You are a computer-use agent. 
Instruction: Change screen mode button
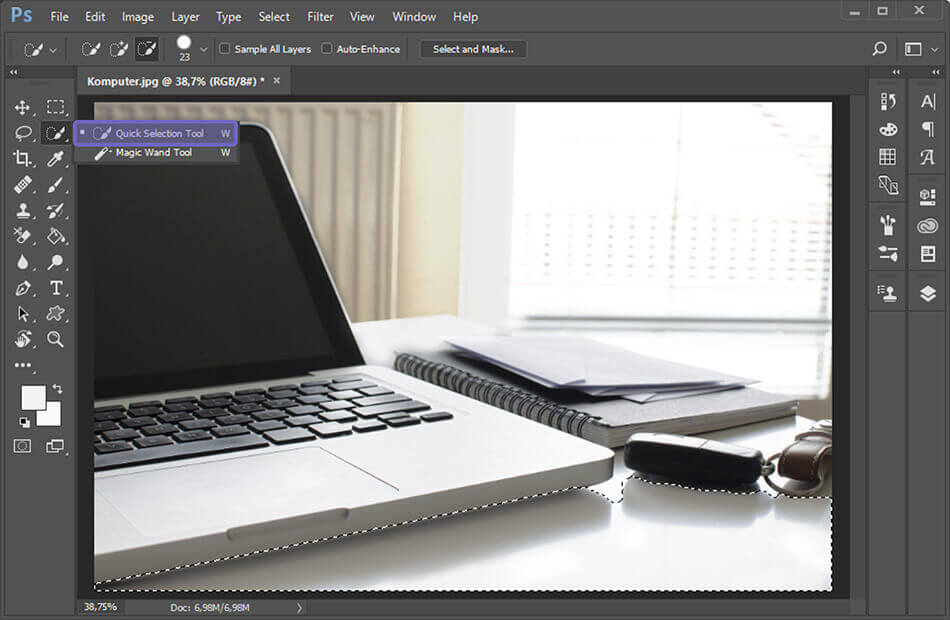[x=55, y=447]
